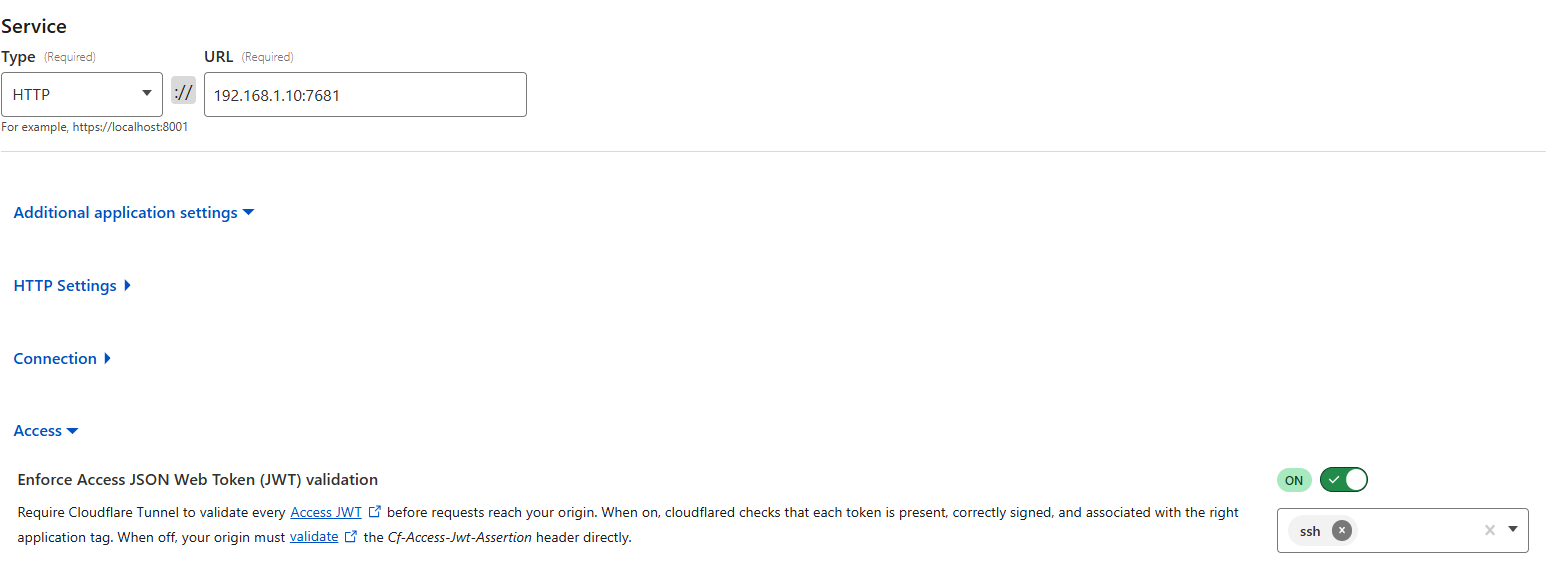Screen dimensions: 1556x567
Task: Open the HTTP service Type dropdown
Action: tap(81, 94)
